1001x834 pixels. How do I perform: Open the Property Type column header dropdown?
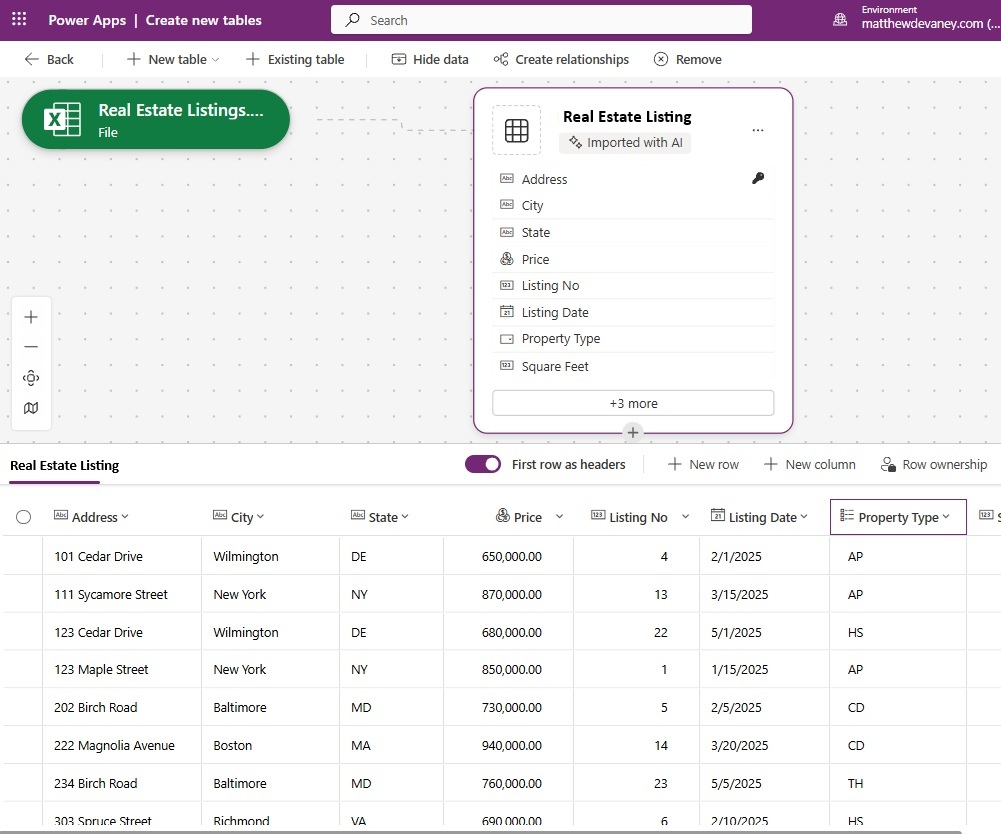[946, 517]
